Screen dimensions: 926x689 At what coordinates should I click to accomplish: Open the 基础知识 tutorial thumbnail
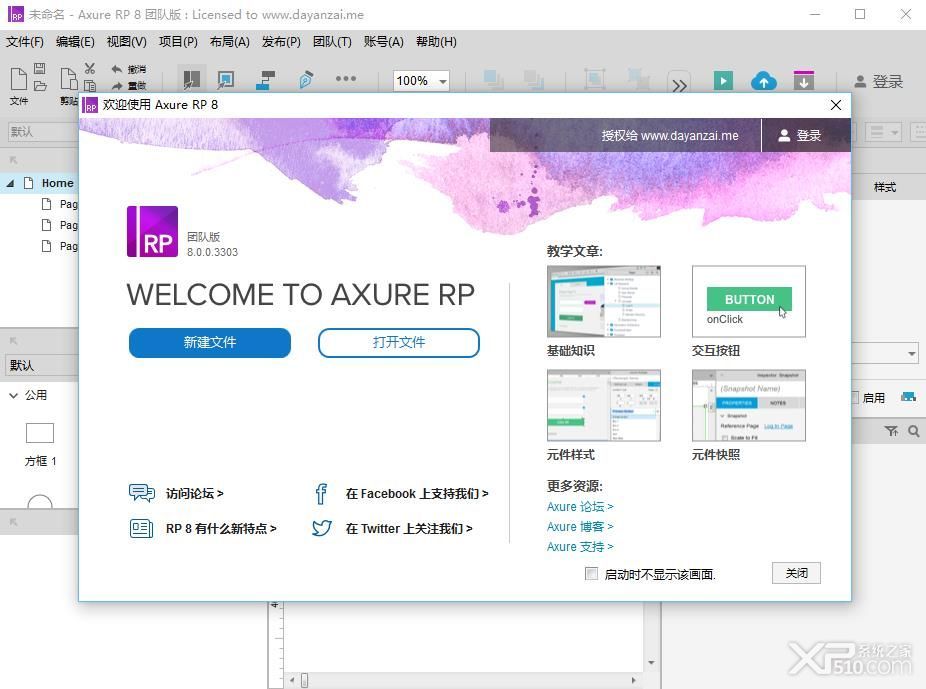(x=604, y=301)
